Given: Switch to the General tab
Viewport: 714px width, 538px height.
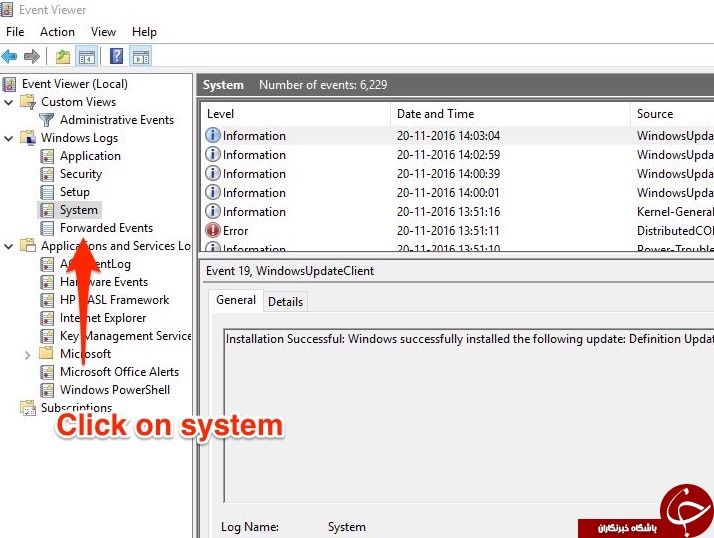Looking at the screenshot, I should (236, 300).
